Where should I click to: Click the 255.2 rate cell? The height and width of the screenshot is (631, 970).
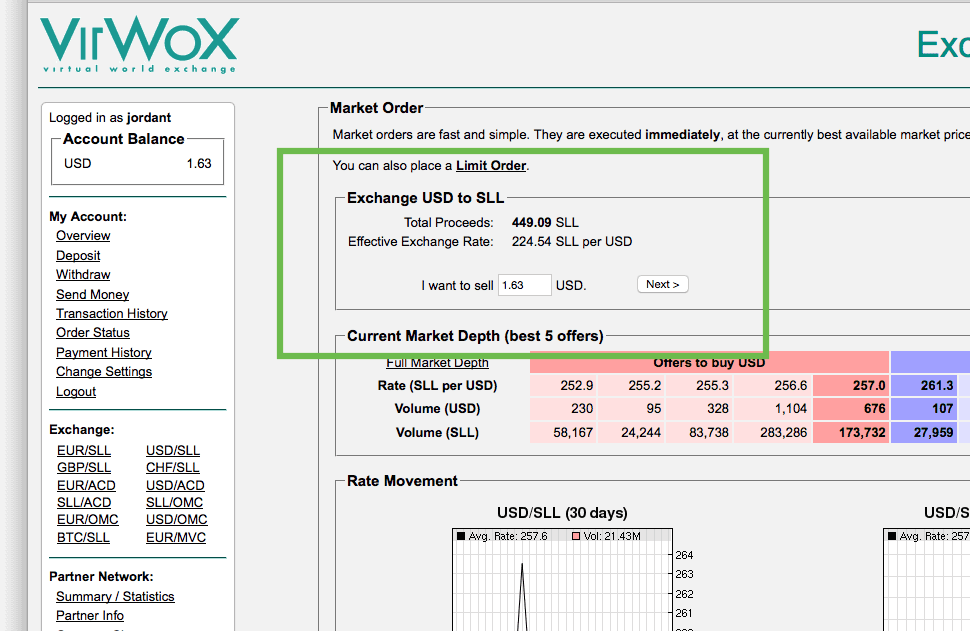pyautogui.click(x=631, y=385)
